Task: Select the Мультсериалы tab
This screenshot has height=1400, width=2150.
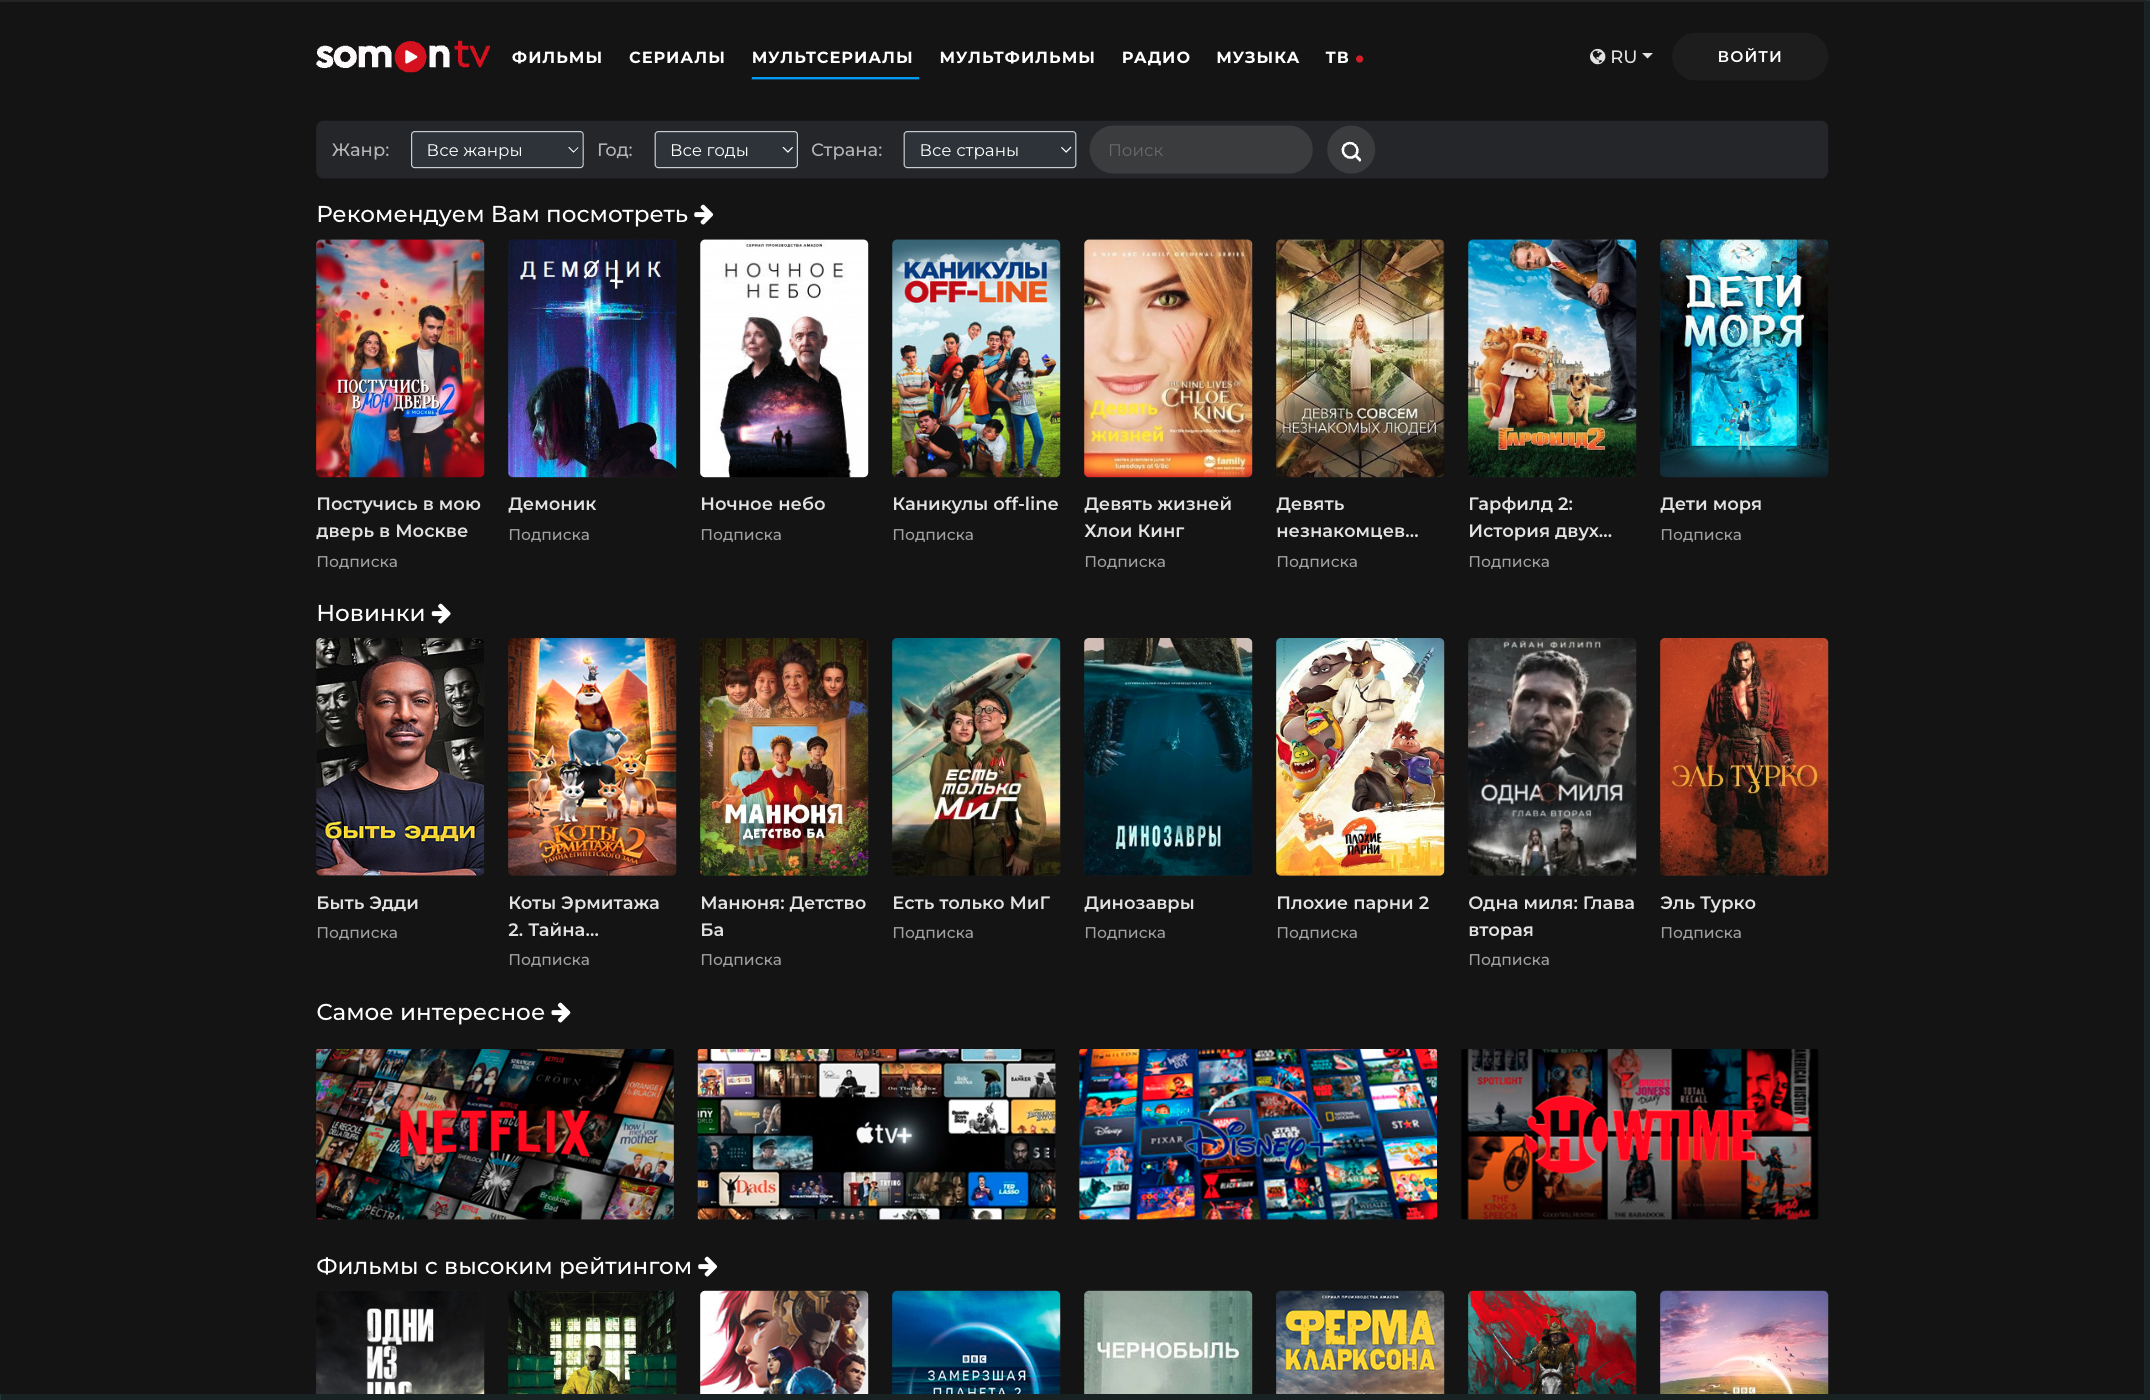Action: [832, 58]
